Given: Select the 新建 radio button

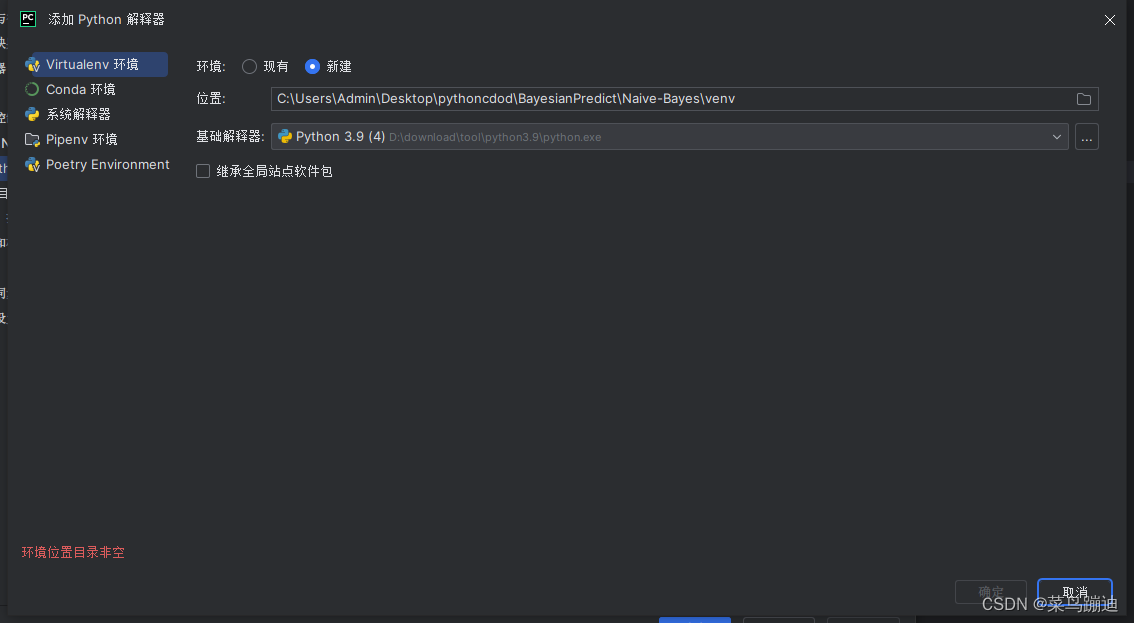Looking at the screenshot, I should pos(312,67).
